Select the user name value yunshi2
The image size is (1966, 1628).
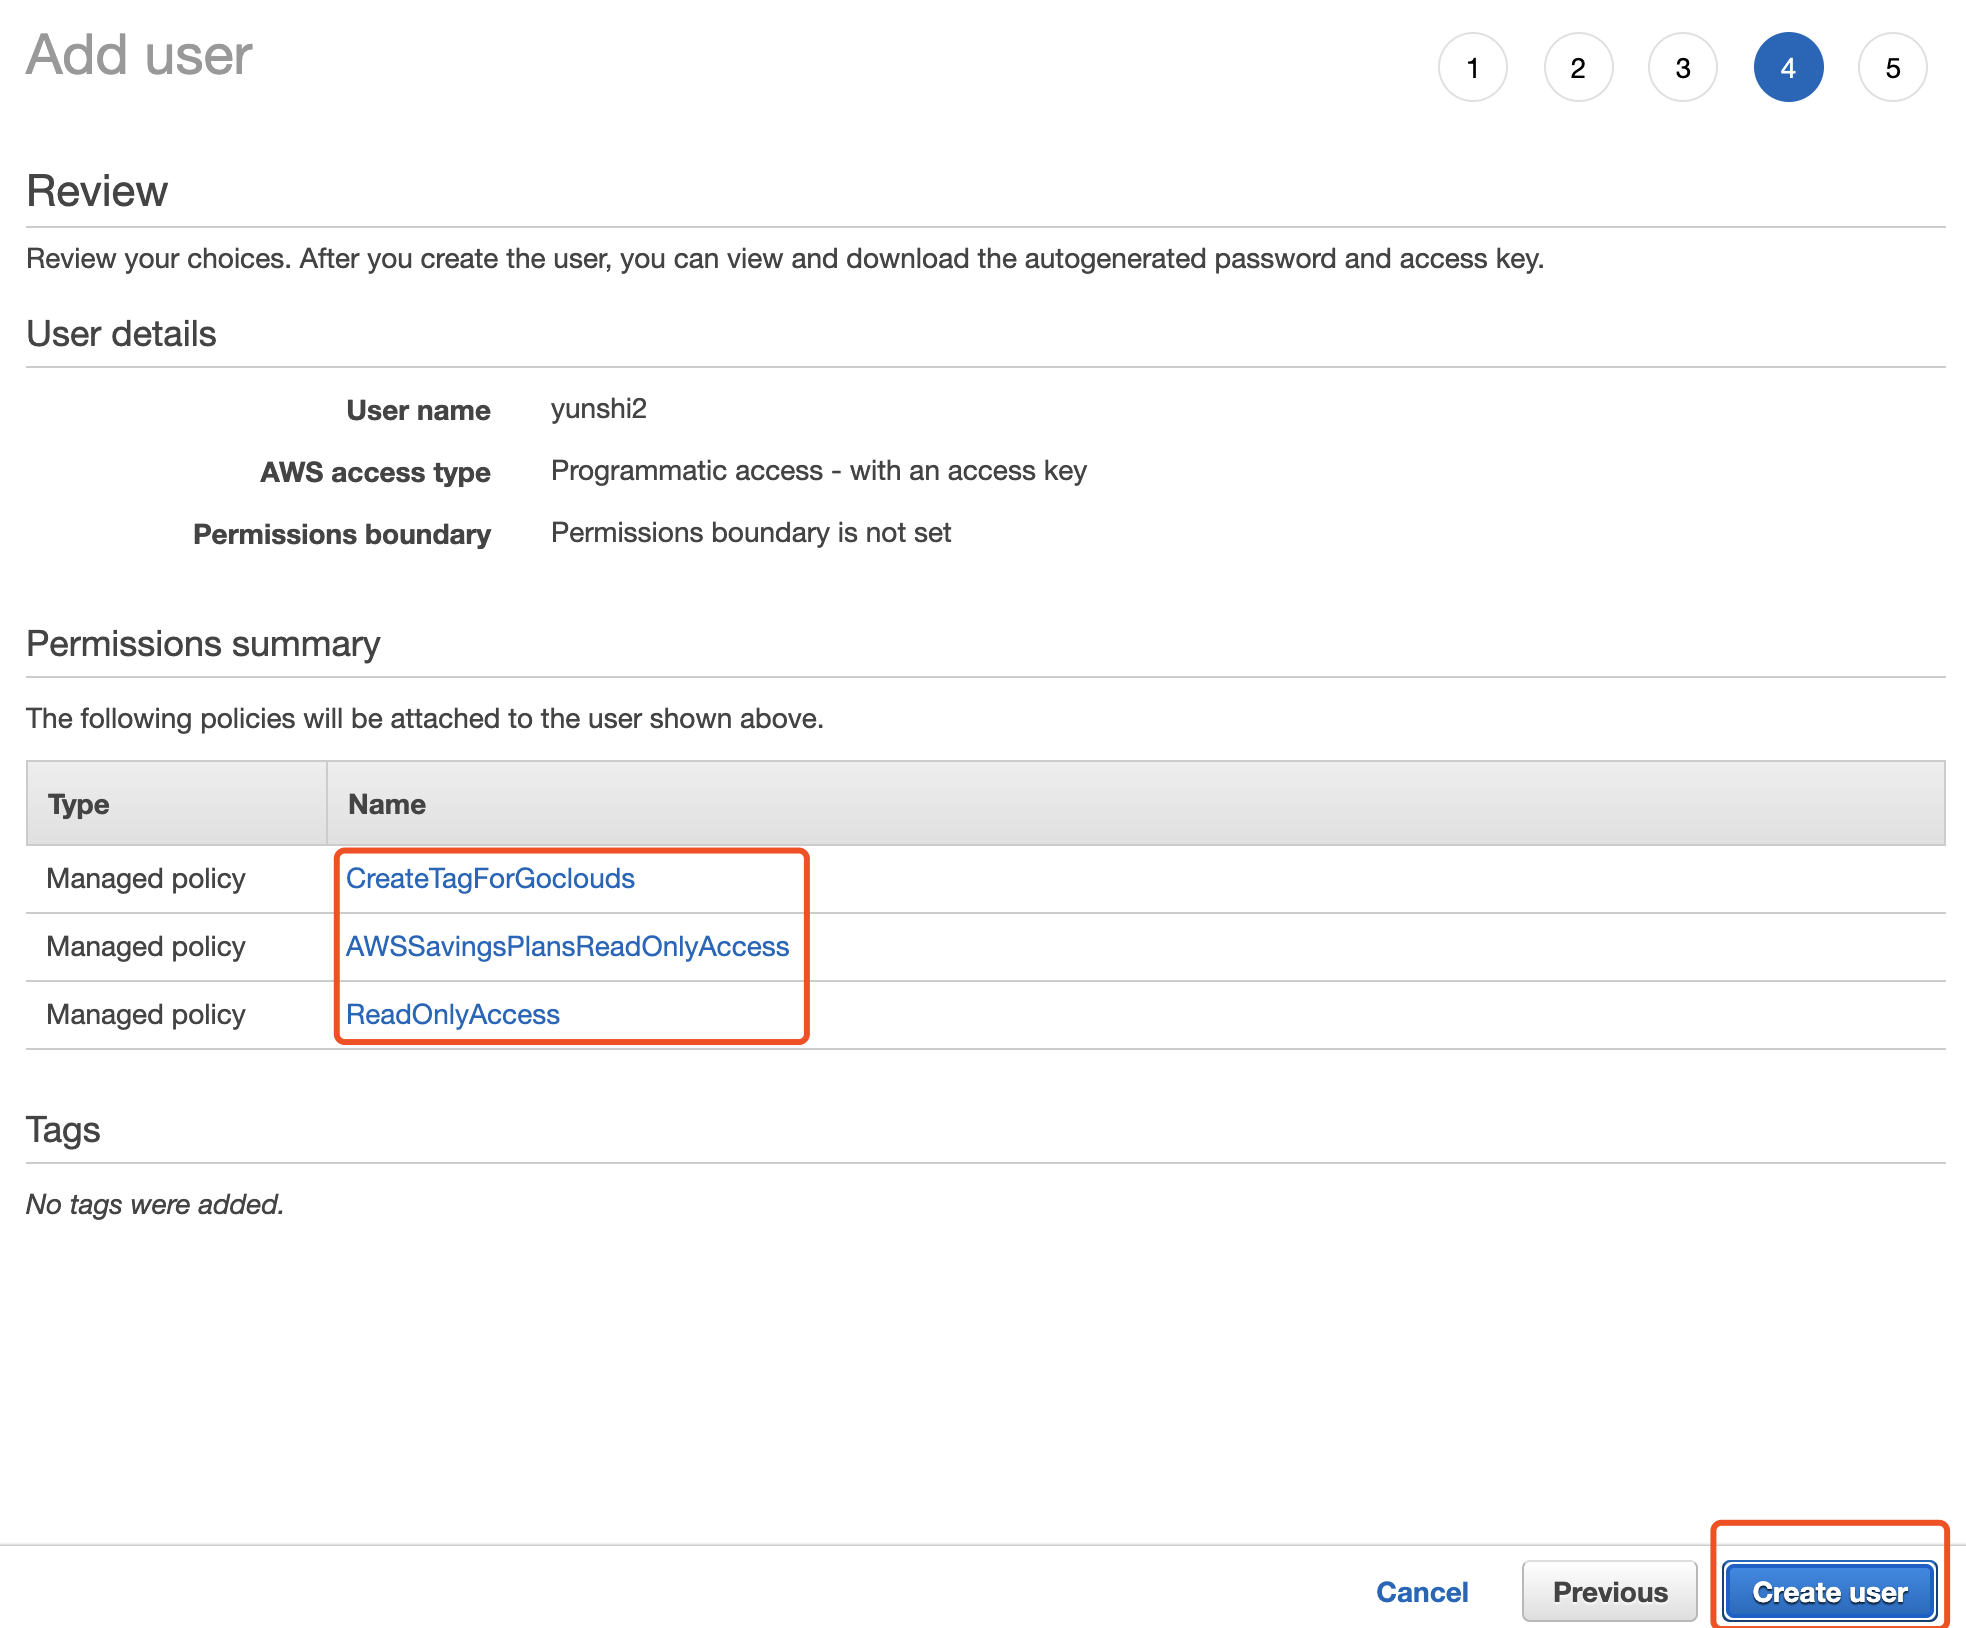click(x=599, y=409)
